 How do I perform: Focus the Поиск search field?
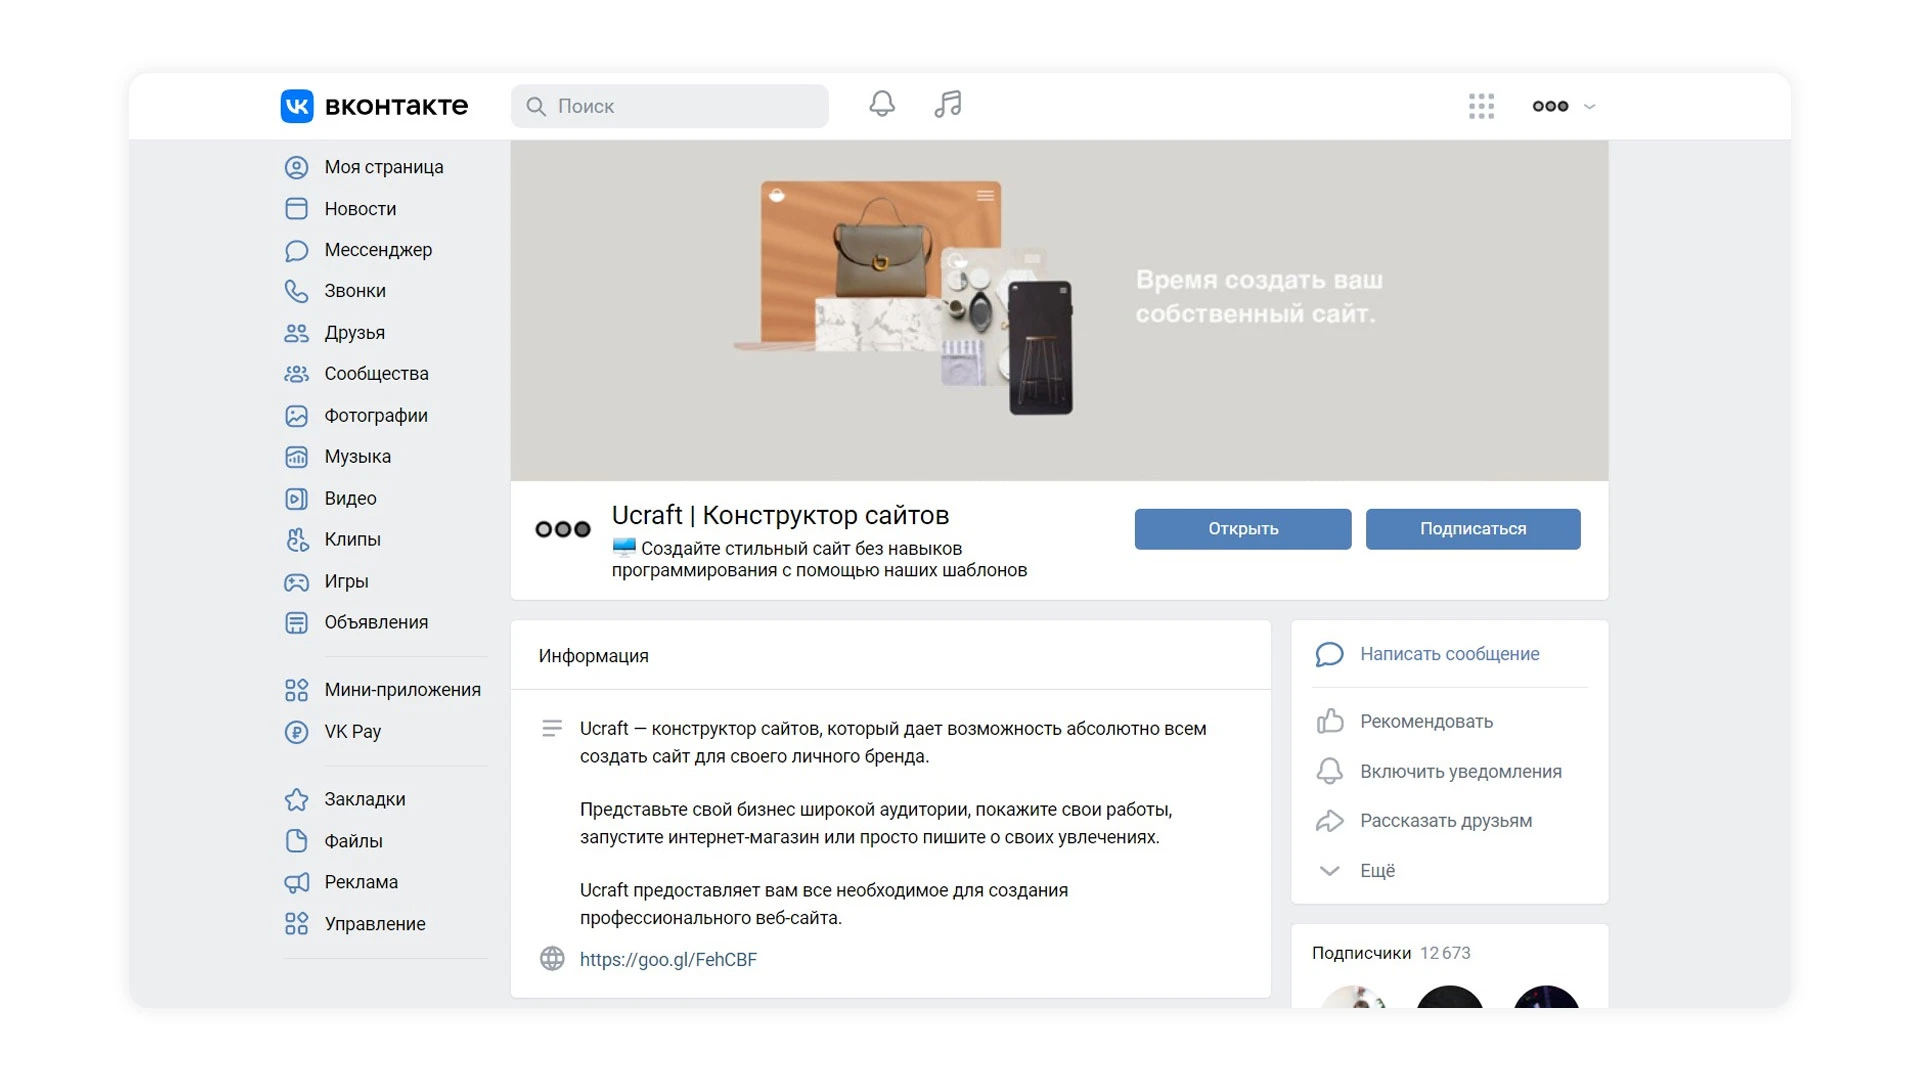669,106
